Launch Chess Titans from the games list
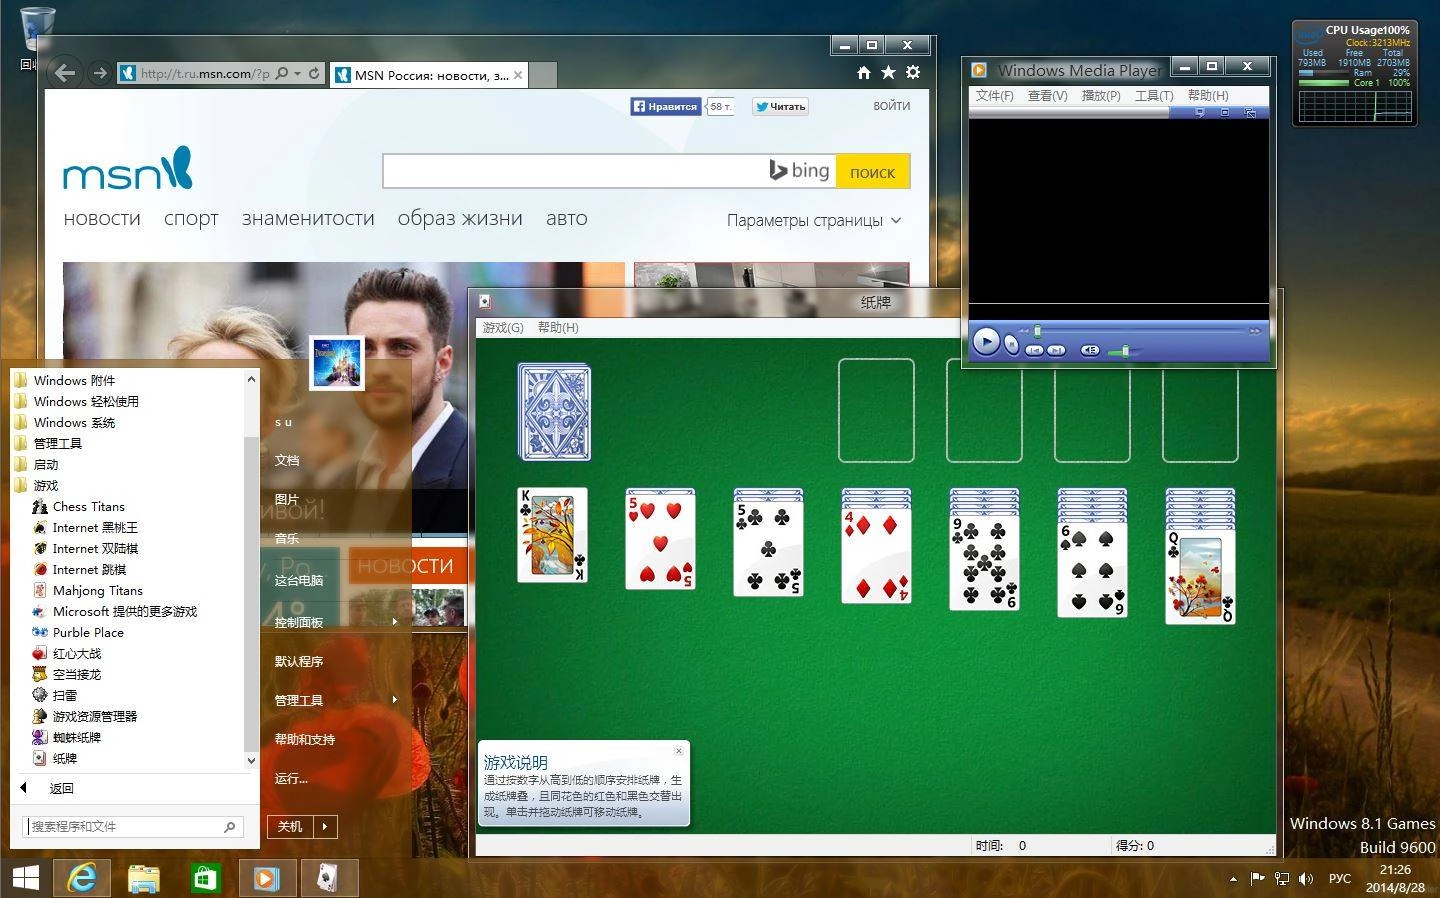Viewport: 1440px width, 898px height. pos(79,507)
